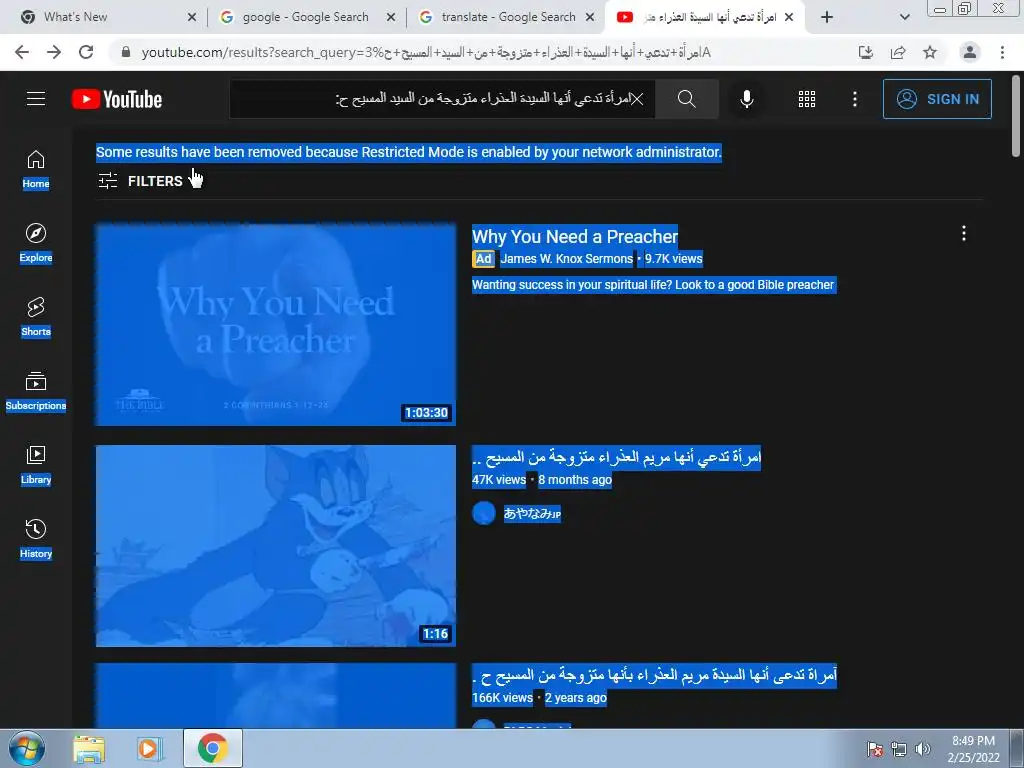Click the install app icon in address bar
Viewport: 1024px width, 768px height.
pyautogui.click(x=866, y=52)
